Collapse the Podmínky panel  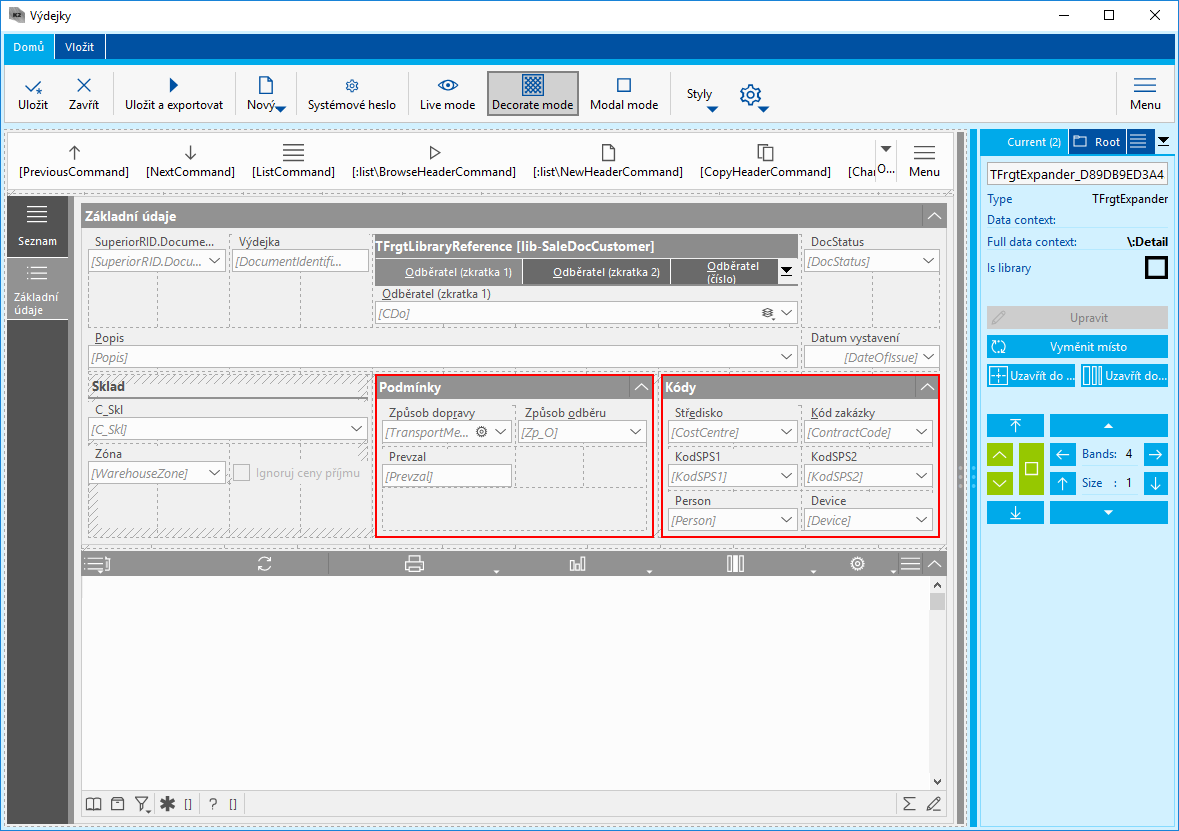coord(641,387)
